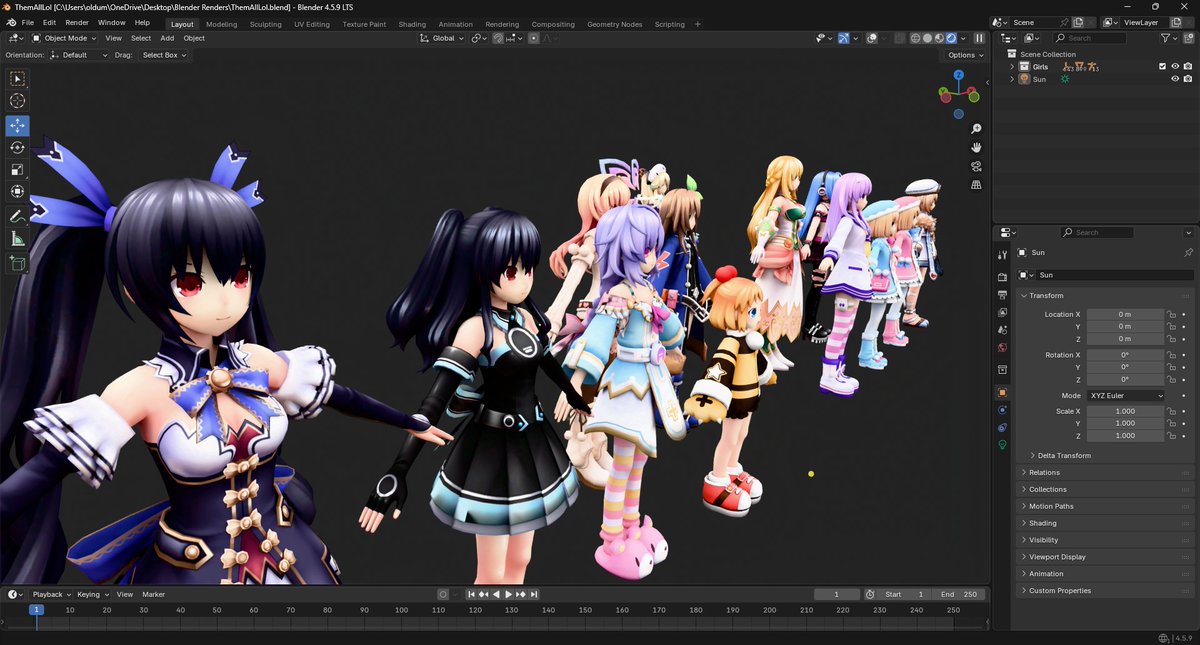This screenshot has width=1200, height=645.
Task: Expand the Sun object in outliner
Action: tap(1012, 79)
